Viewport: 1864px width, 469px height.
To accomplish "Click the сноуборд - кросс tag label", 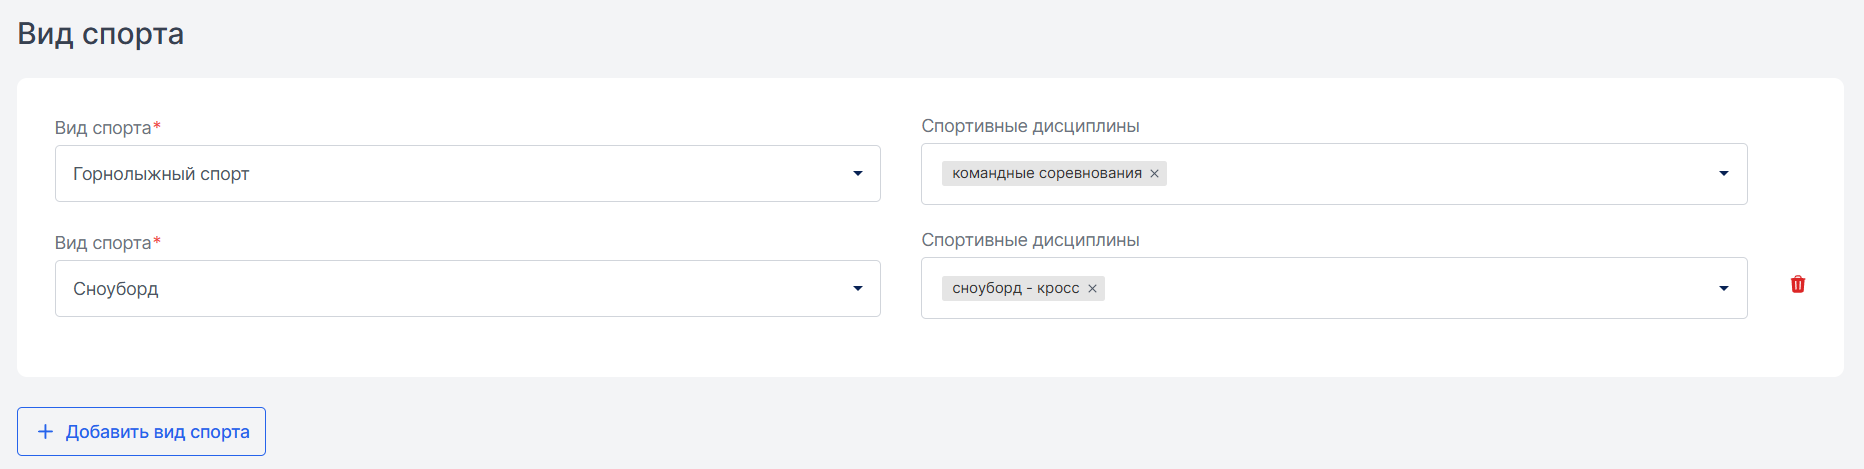I will [1016, 288].
